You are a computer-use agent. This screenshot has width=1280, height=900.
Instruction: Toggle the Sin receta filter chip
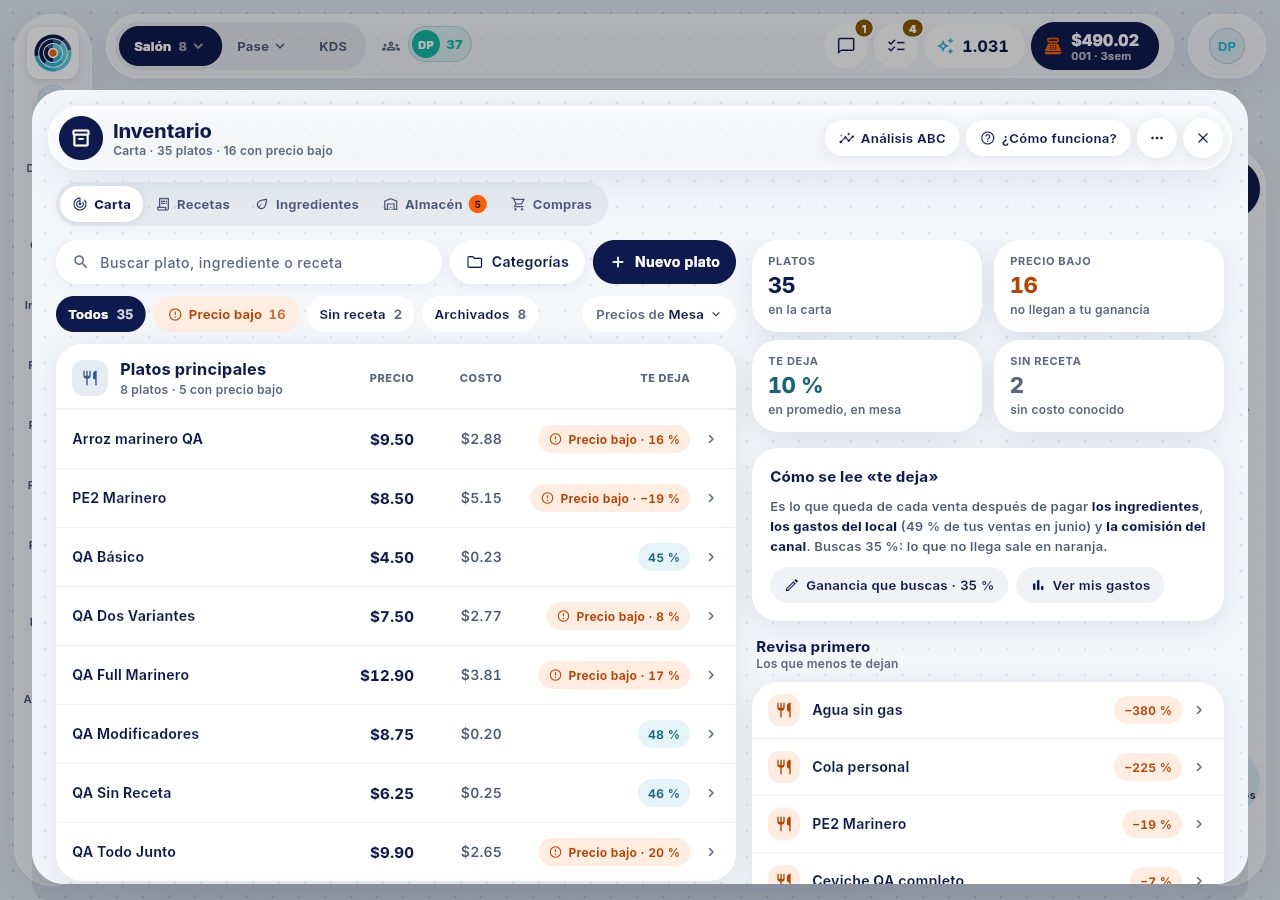point(360,314)
